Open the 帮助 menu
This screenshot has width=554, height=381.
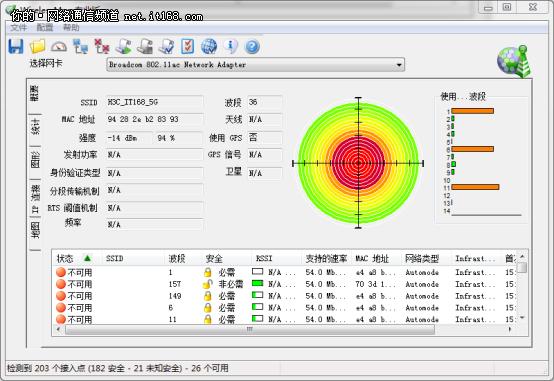[71, 28]
